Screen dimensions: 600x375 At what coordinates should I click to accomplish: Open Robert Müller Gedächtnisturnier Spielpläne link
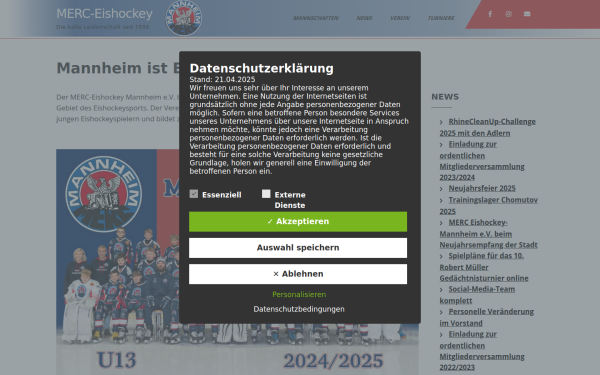[x=484, y=267]
